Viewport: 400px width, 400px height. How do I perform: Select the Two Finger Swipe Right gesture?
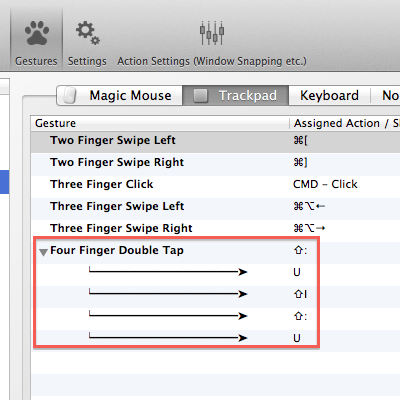pos(215,163)
